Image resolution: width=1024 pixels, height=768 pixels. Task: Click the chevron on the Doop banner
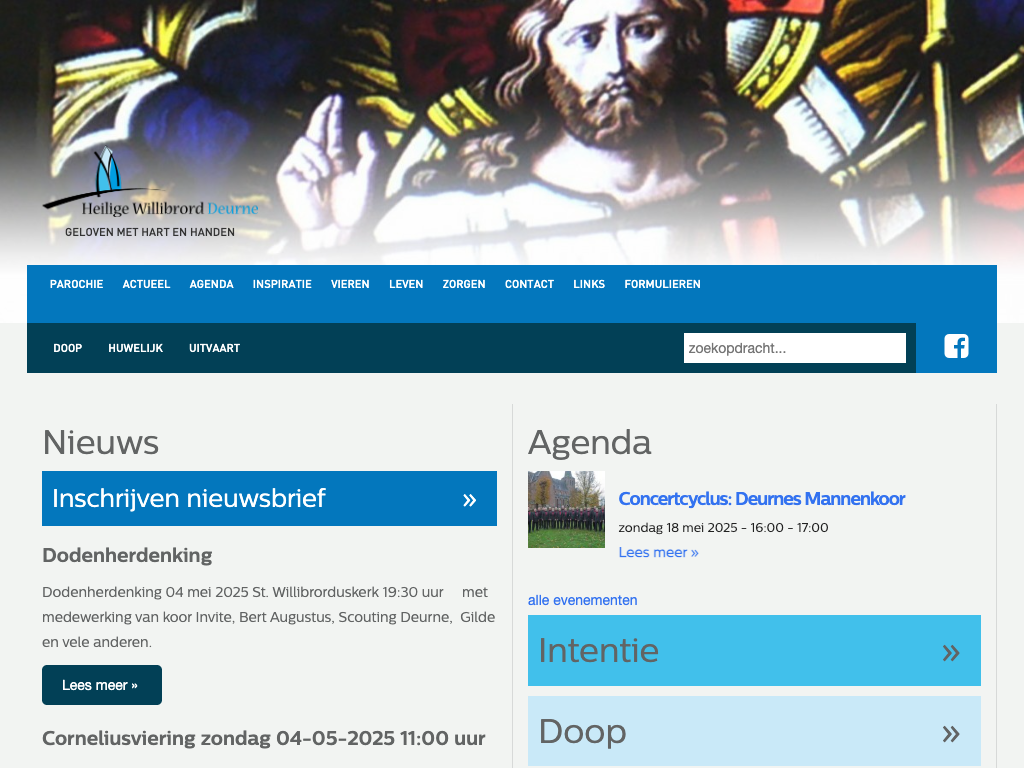950,733
